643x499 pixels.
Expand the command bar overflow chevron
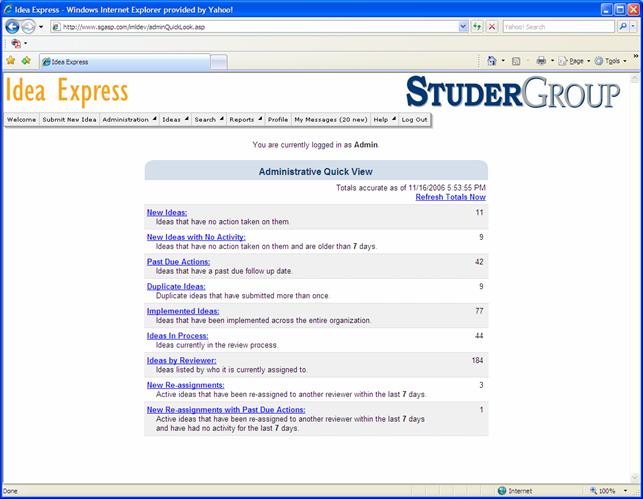pos(636,56)
